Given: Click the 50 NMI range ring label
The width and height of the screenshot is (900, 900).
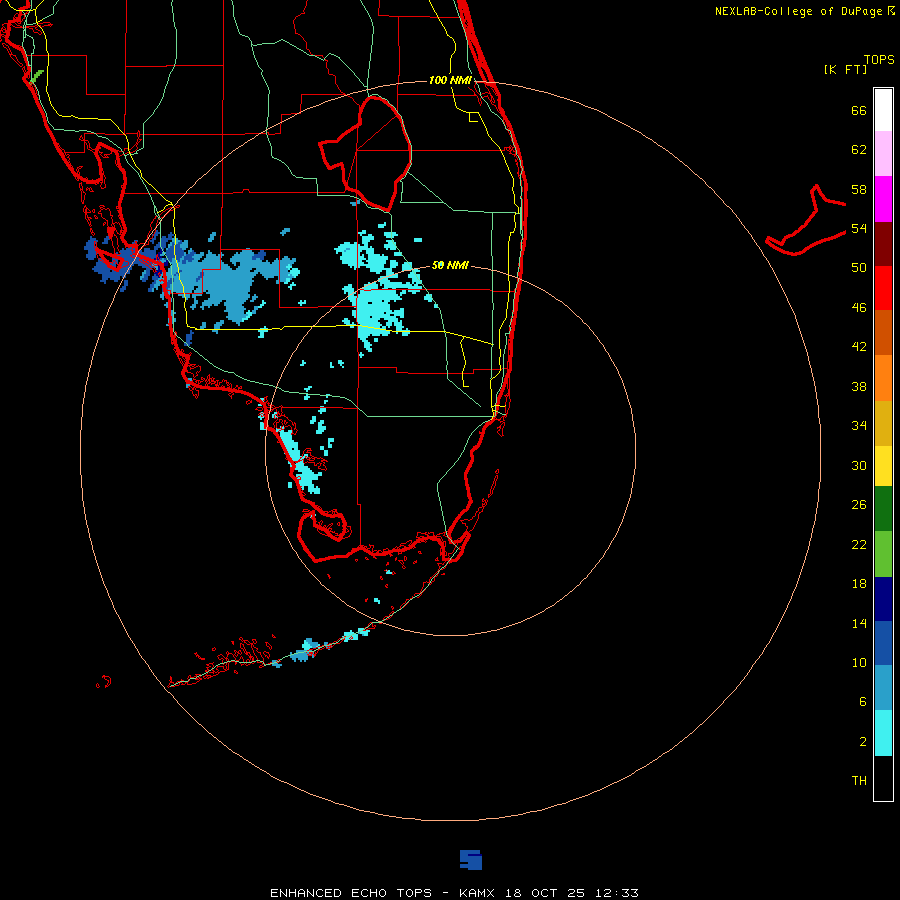Looking at the screenshot, I should point(450,265).
